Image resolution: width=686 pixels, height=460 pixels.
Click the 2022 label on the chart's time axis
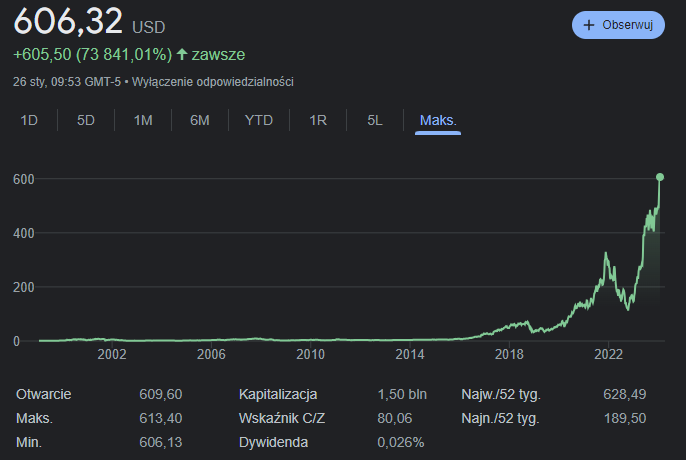click(x=609, y=354)
